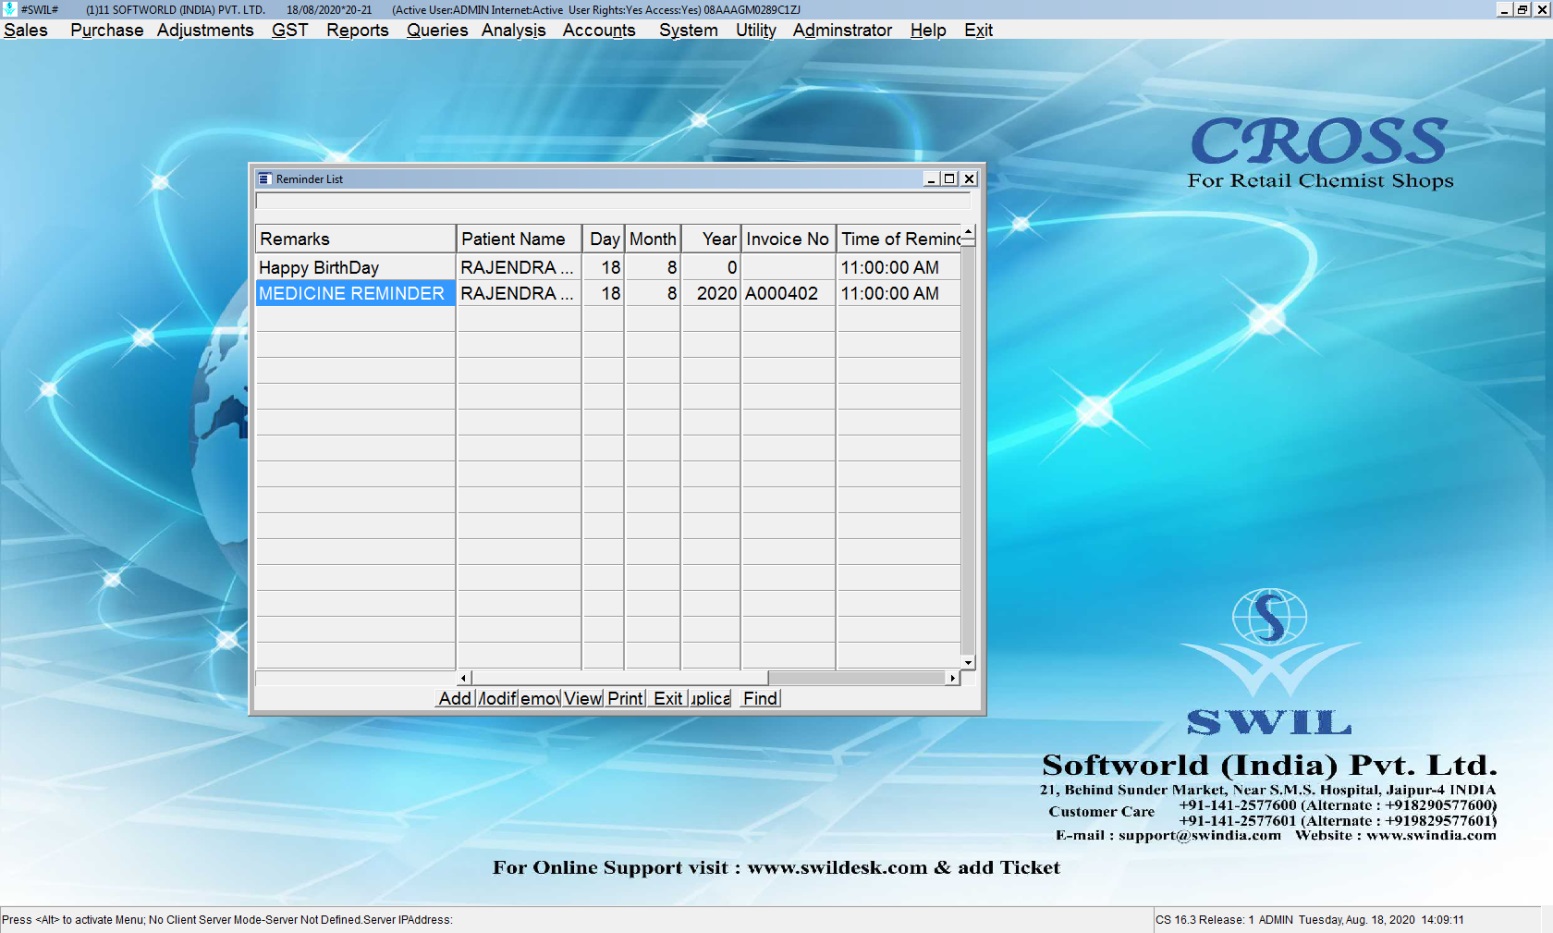Open the Reports menu

[357, 30]
